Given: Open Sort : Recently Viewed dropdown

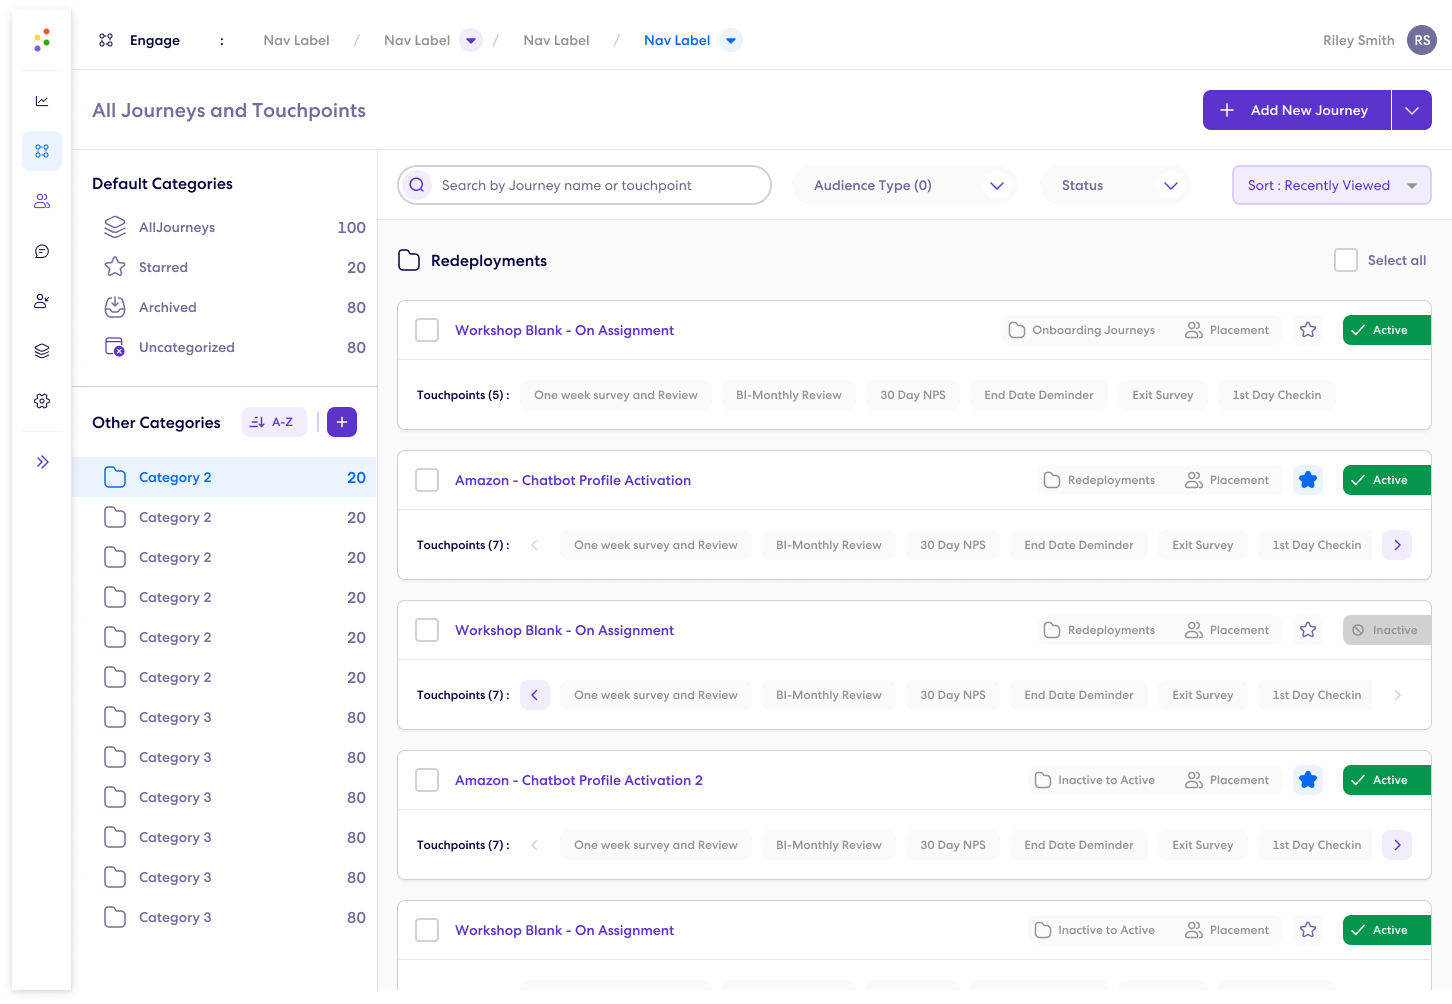Looking at the screenshot, I should pyautogui.click(x=1331, y=185).
